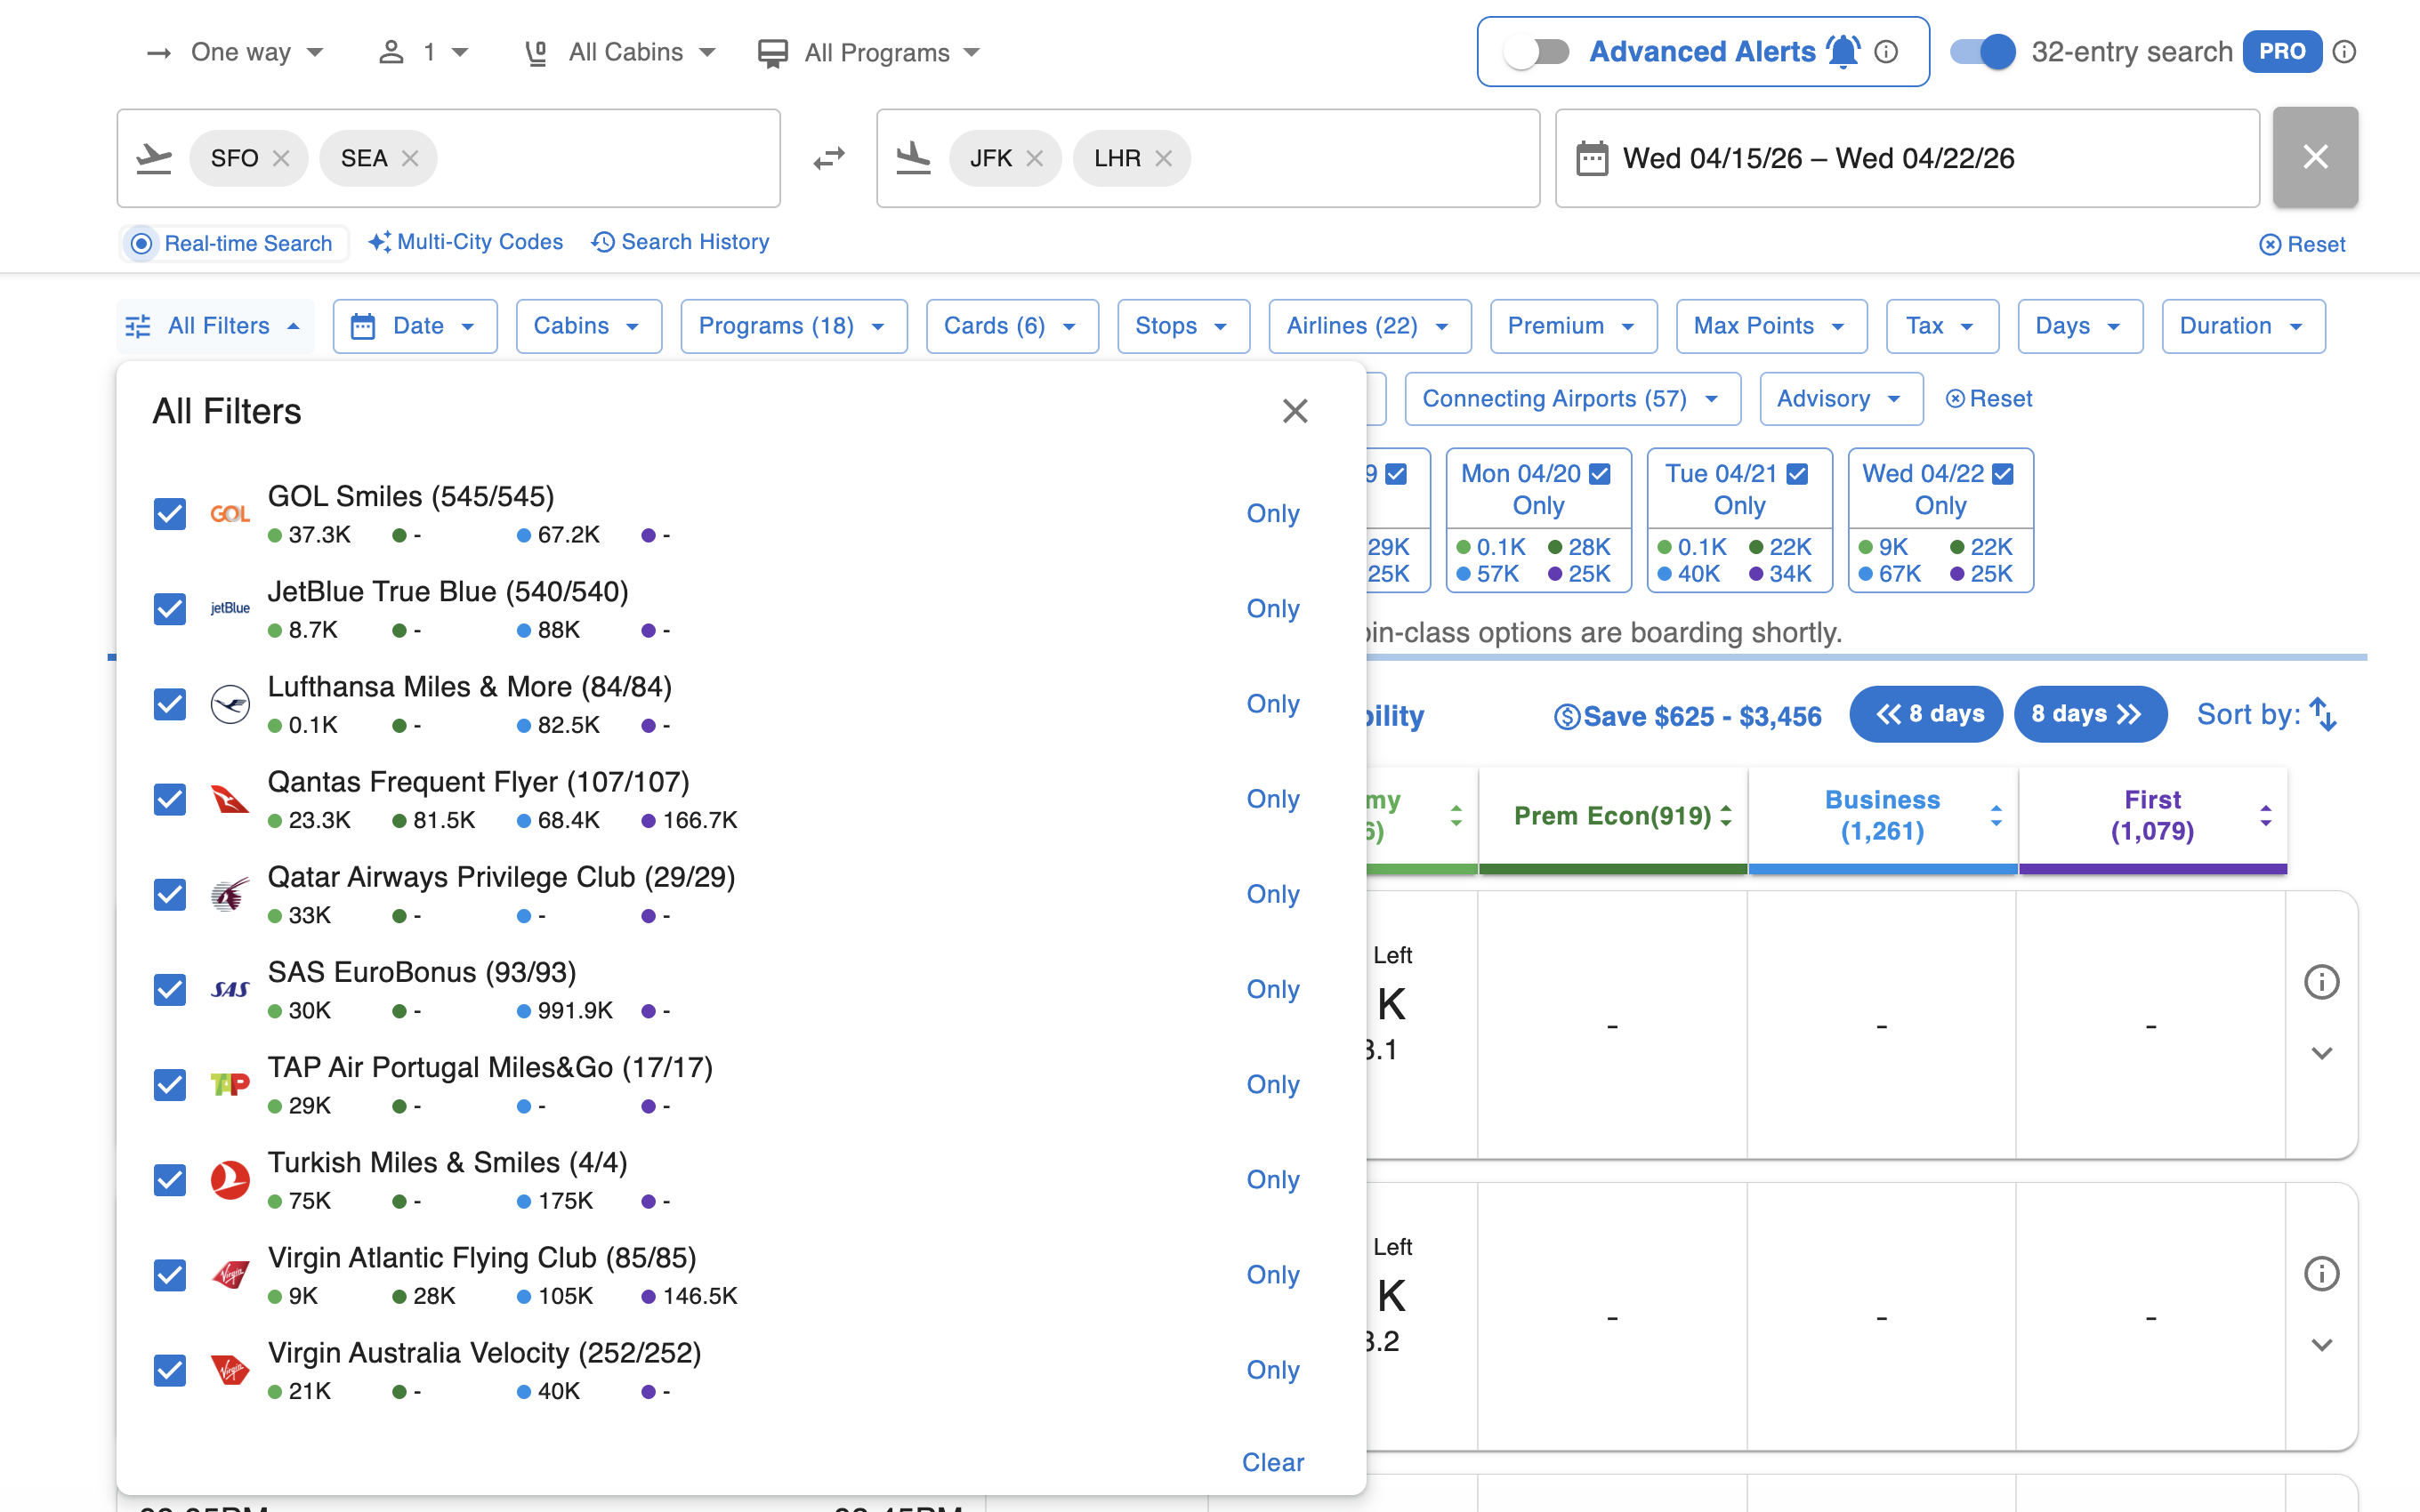Viewport: 2420px width, 1512px height.
Task: Clear all program selections
Action: [1272, 1462]
